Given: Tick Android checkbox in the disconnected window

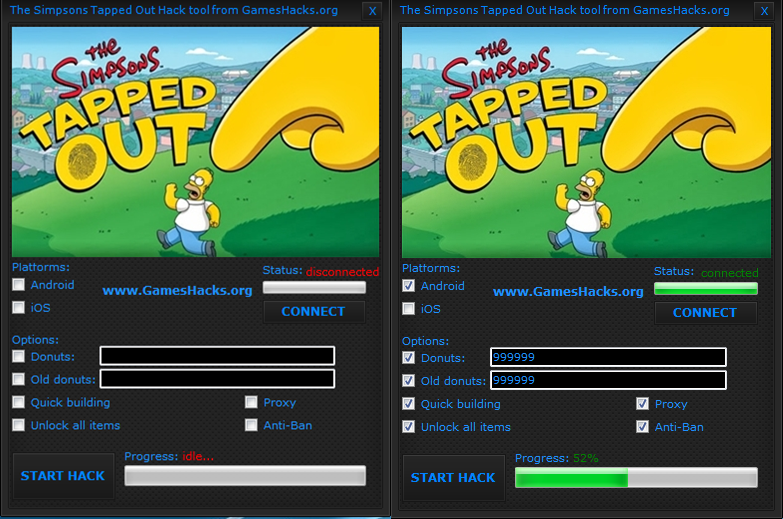Looking at the screenshot, I should click(x=18, y=285).
